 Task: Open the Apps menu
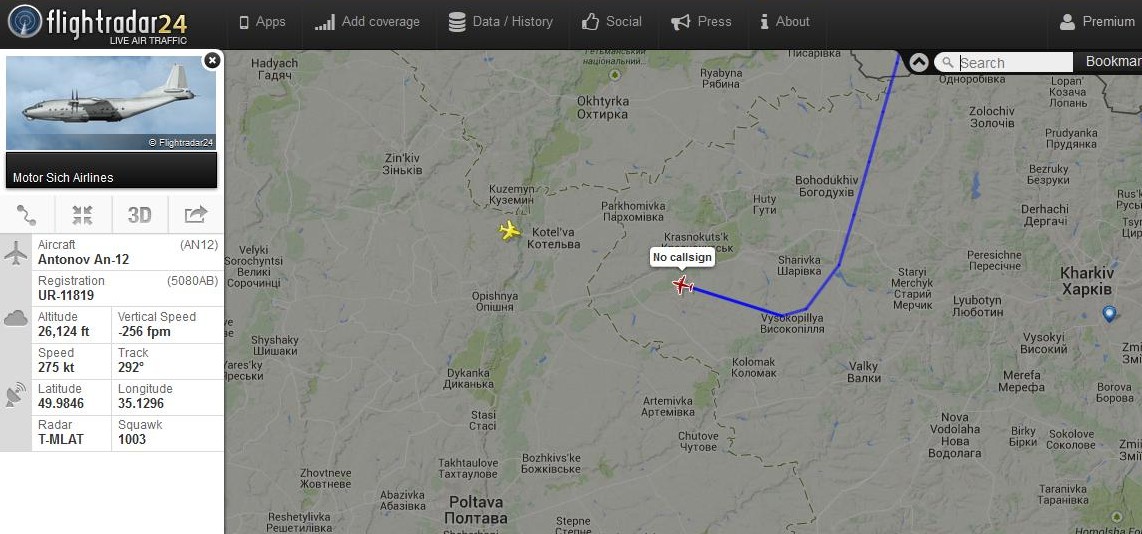pyautogui.click(x=262, y=22)
